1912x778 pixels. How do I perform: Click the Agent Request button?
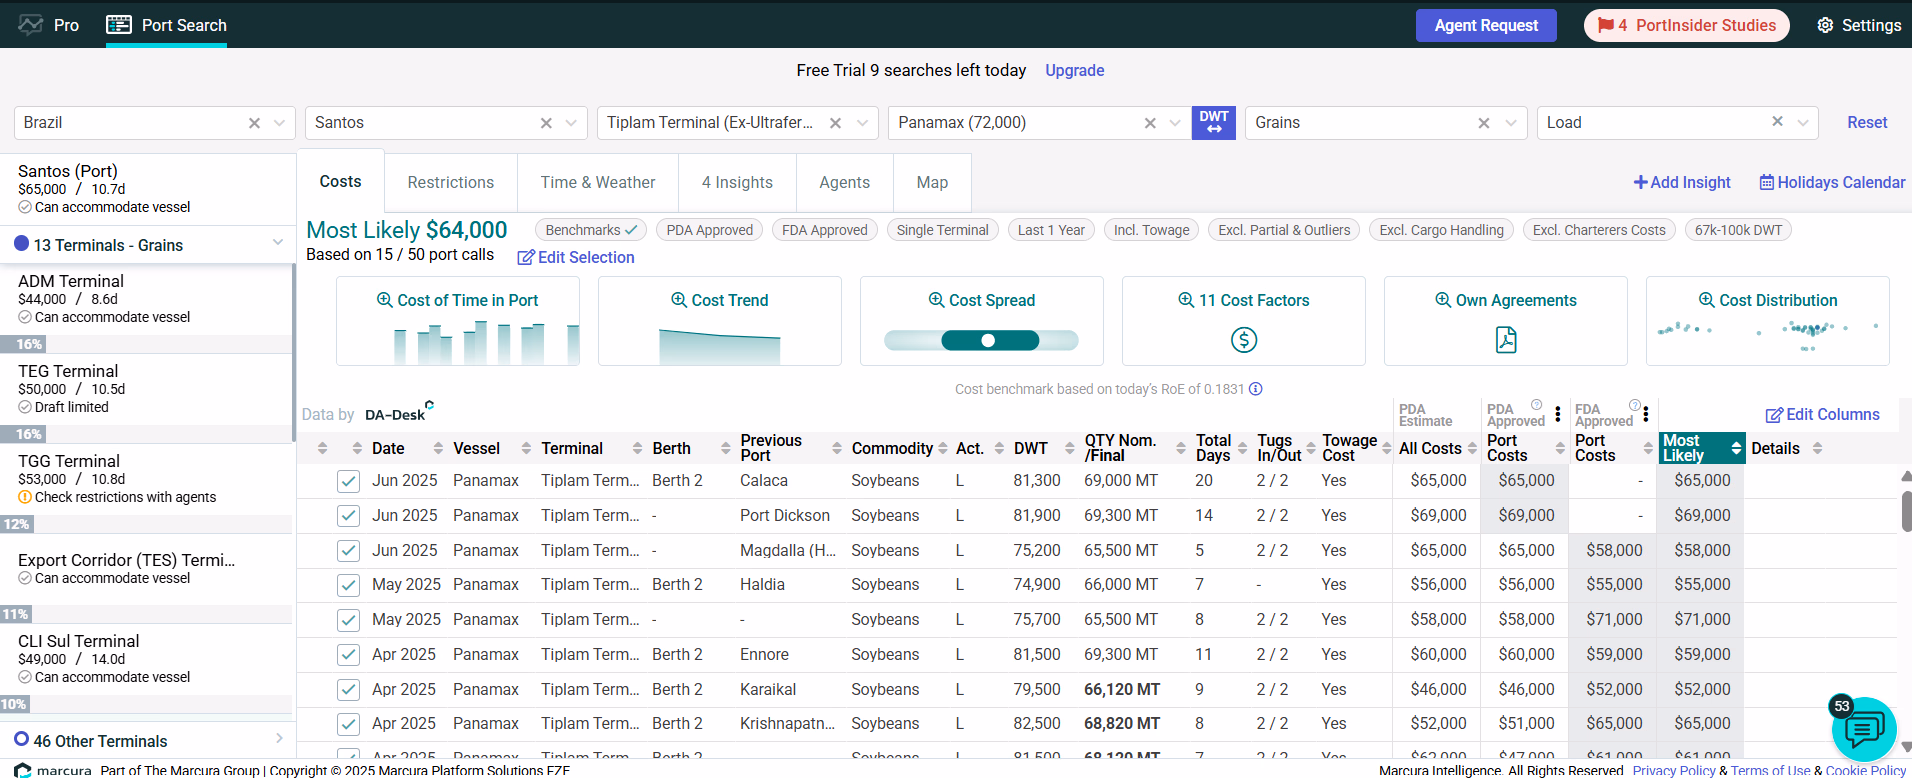tap(1485, 25)
